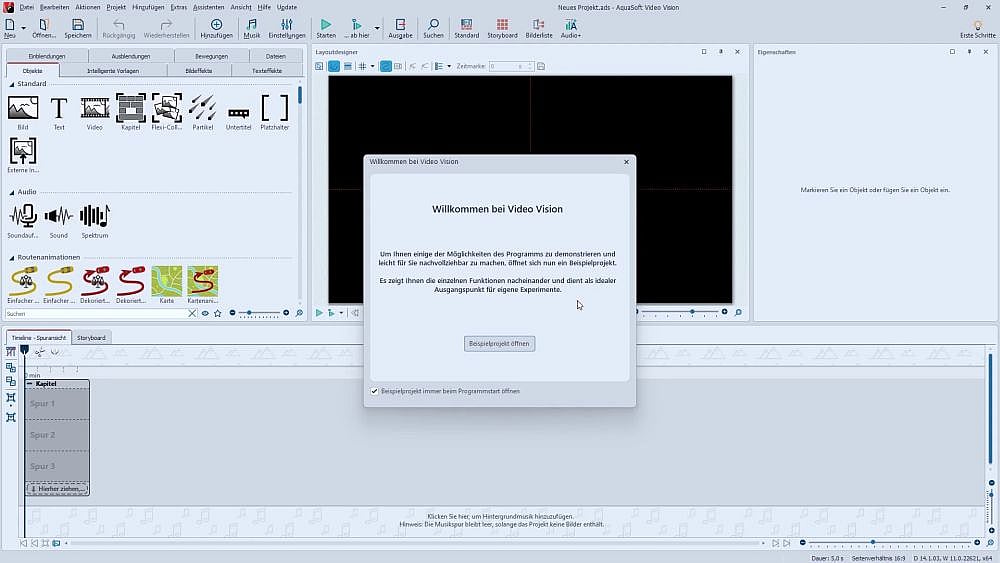
Task: Open the Assistenten menu
Action: pyautogui.click(x=208, y=7)
